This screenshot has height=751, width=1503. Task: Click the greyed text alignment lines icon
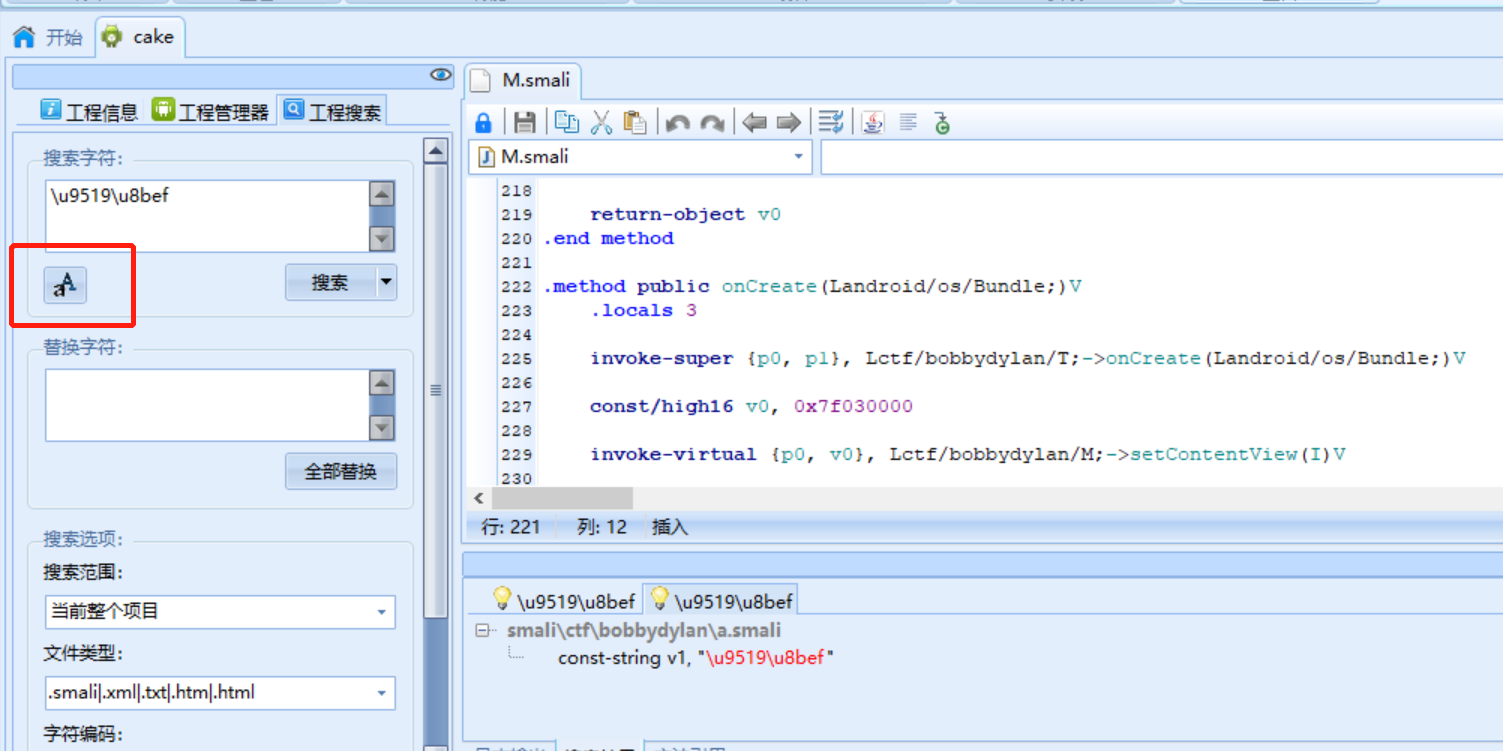908,122
